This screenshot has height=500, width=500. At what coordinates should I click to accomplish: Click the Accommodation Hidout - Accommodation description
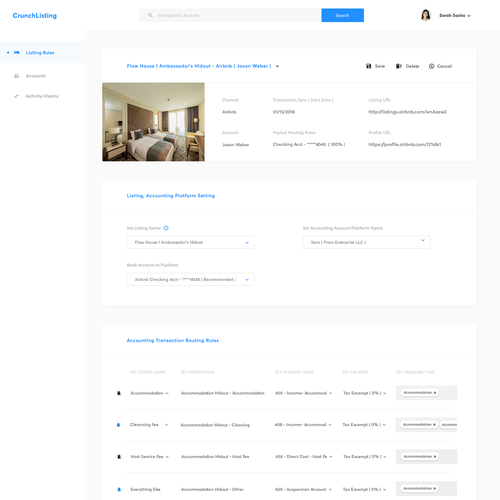[x=223, y=393]
